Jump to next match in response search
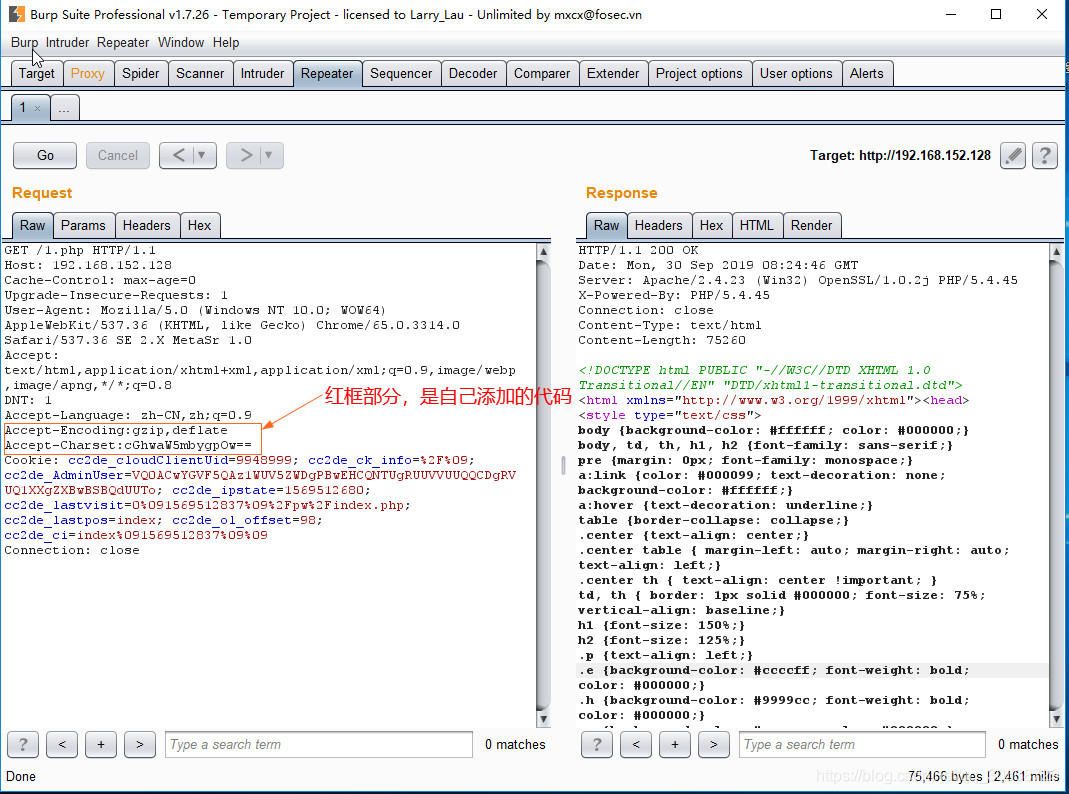1069x794 pixels. (714, 744)
